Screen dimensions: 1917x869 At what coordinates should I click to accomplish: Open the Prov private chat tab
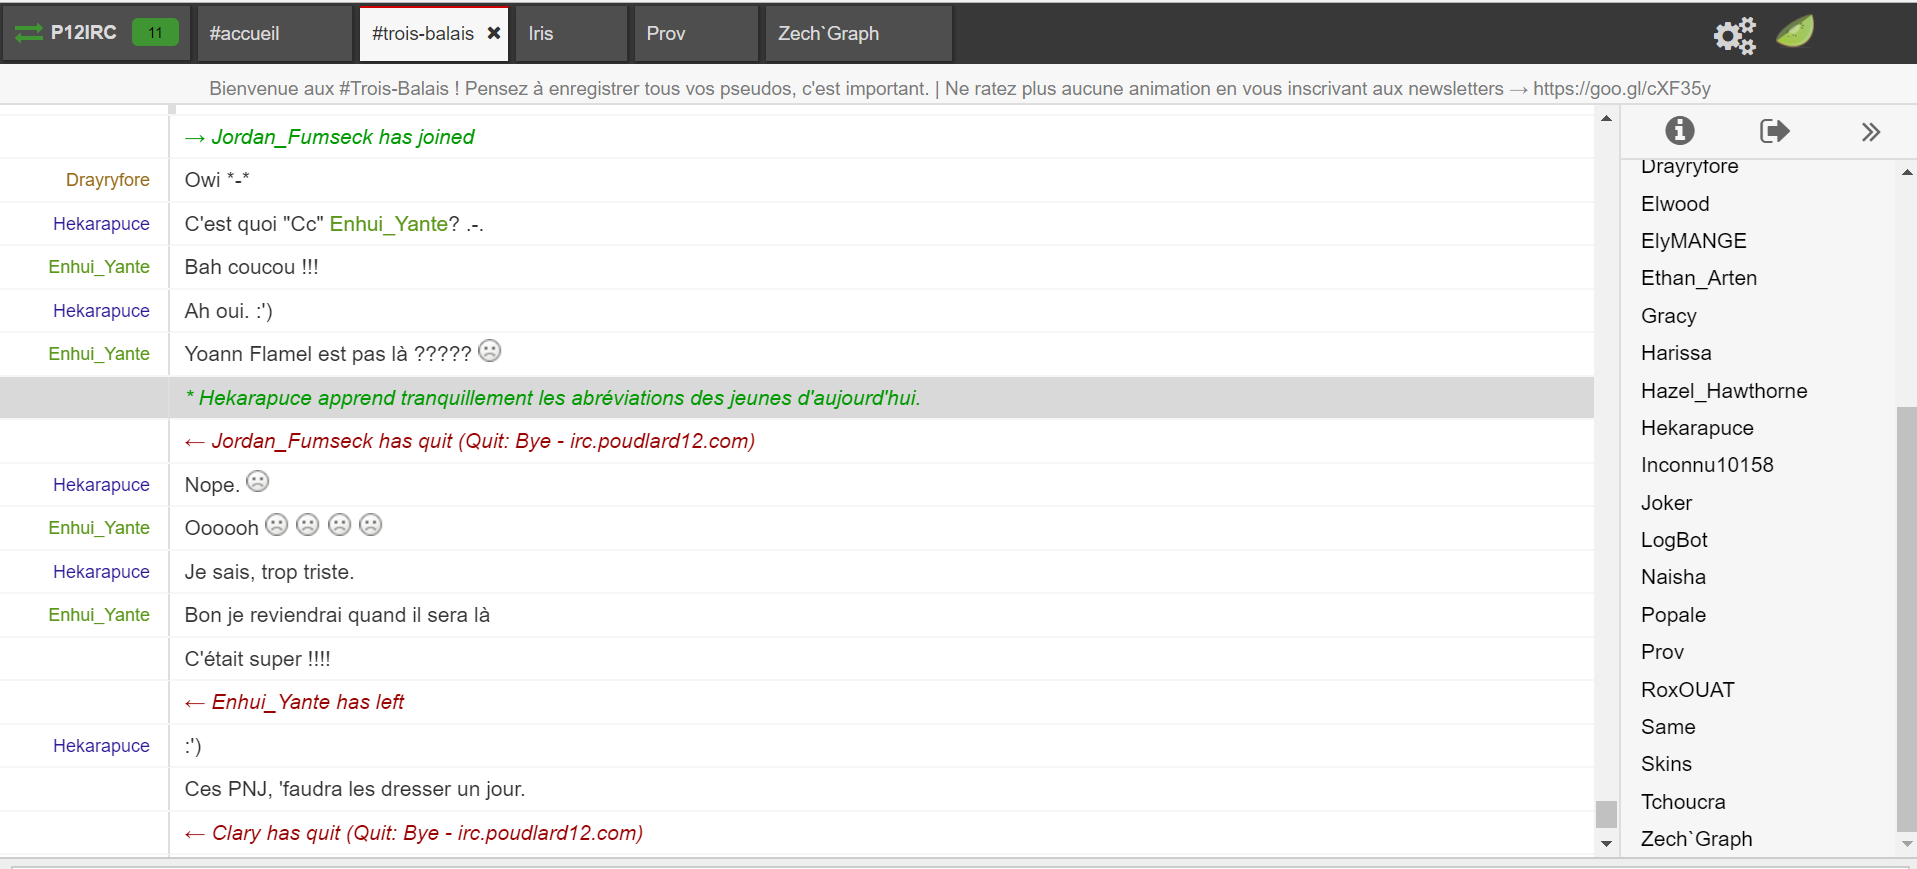click(x=696, y=33)
